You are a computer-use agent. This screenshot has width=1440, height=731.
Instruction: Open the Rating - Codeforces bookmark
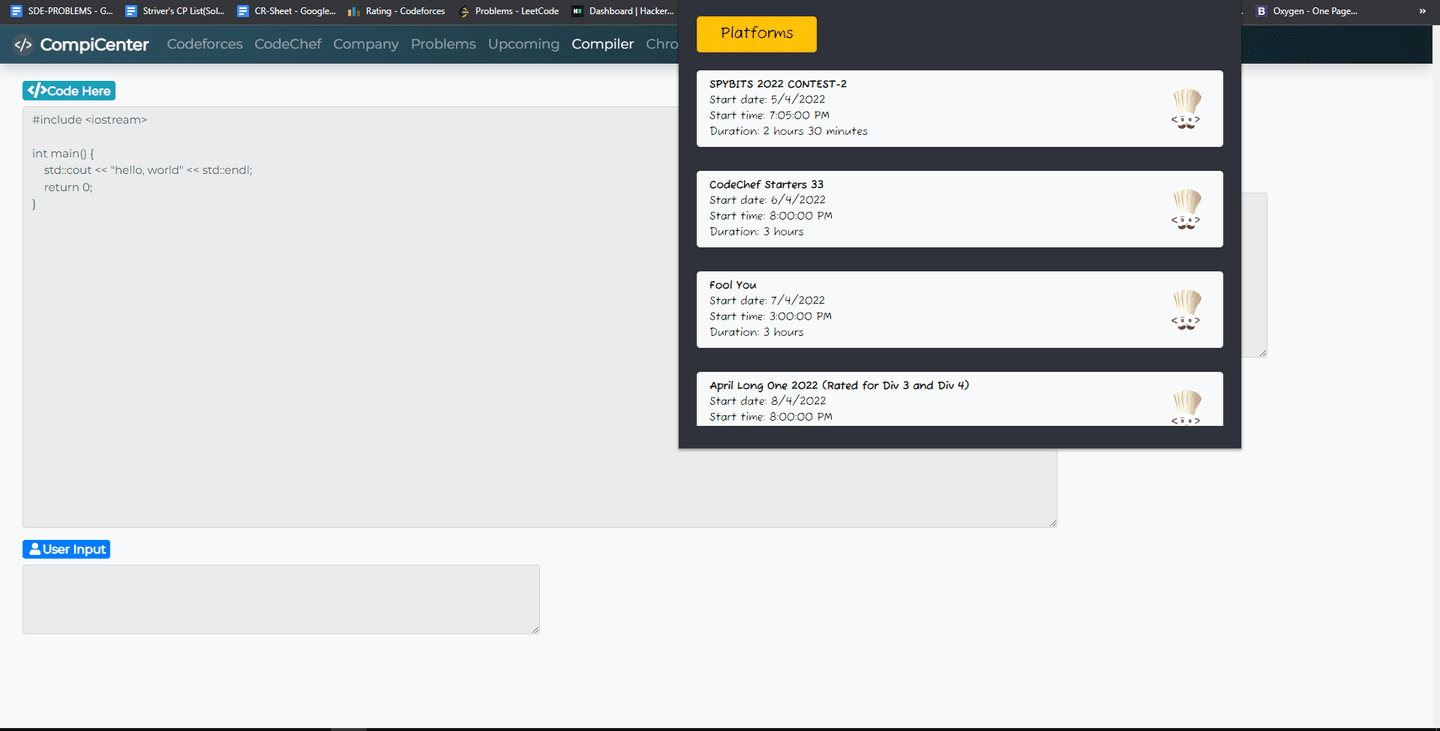pos(396,11)
